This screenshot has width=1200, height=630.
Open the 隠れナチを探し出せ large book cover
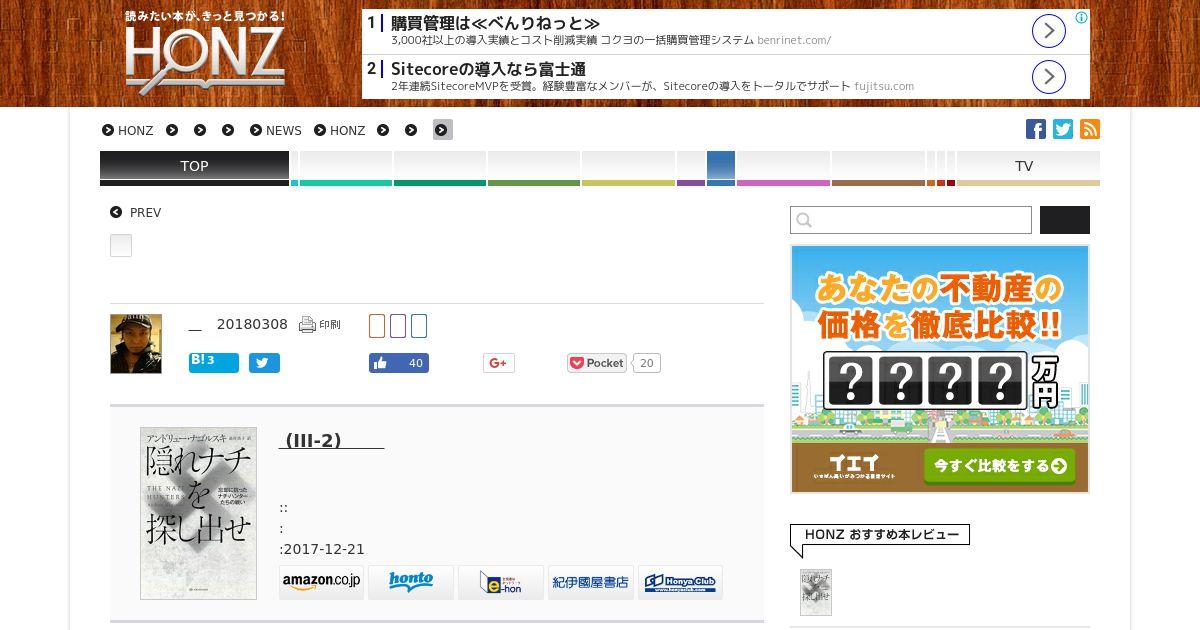point(198,514)
